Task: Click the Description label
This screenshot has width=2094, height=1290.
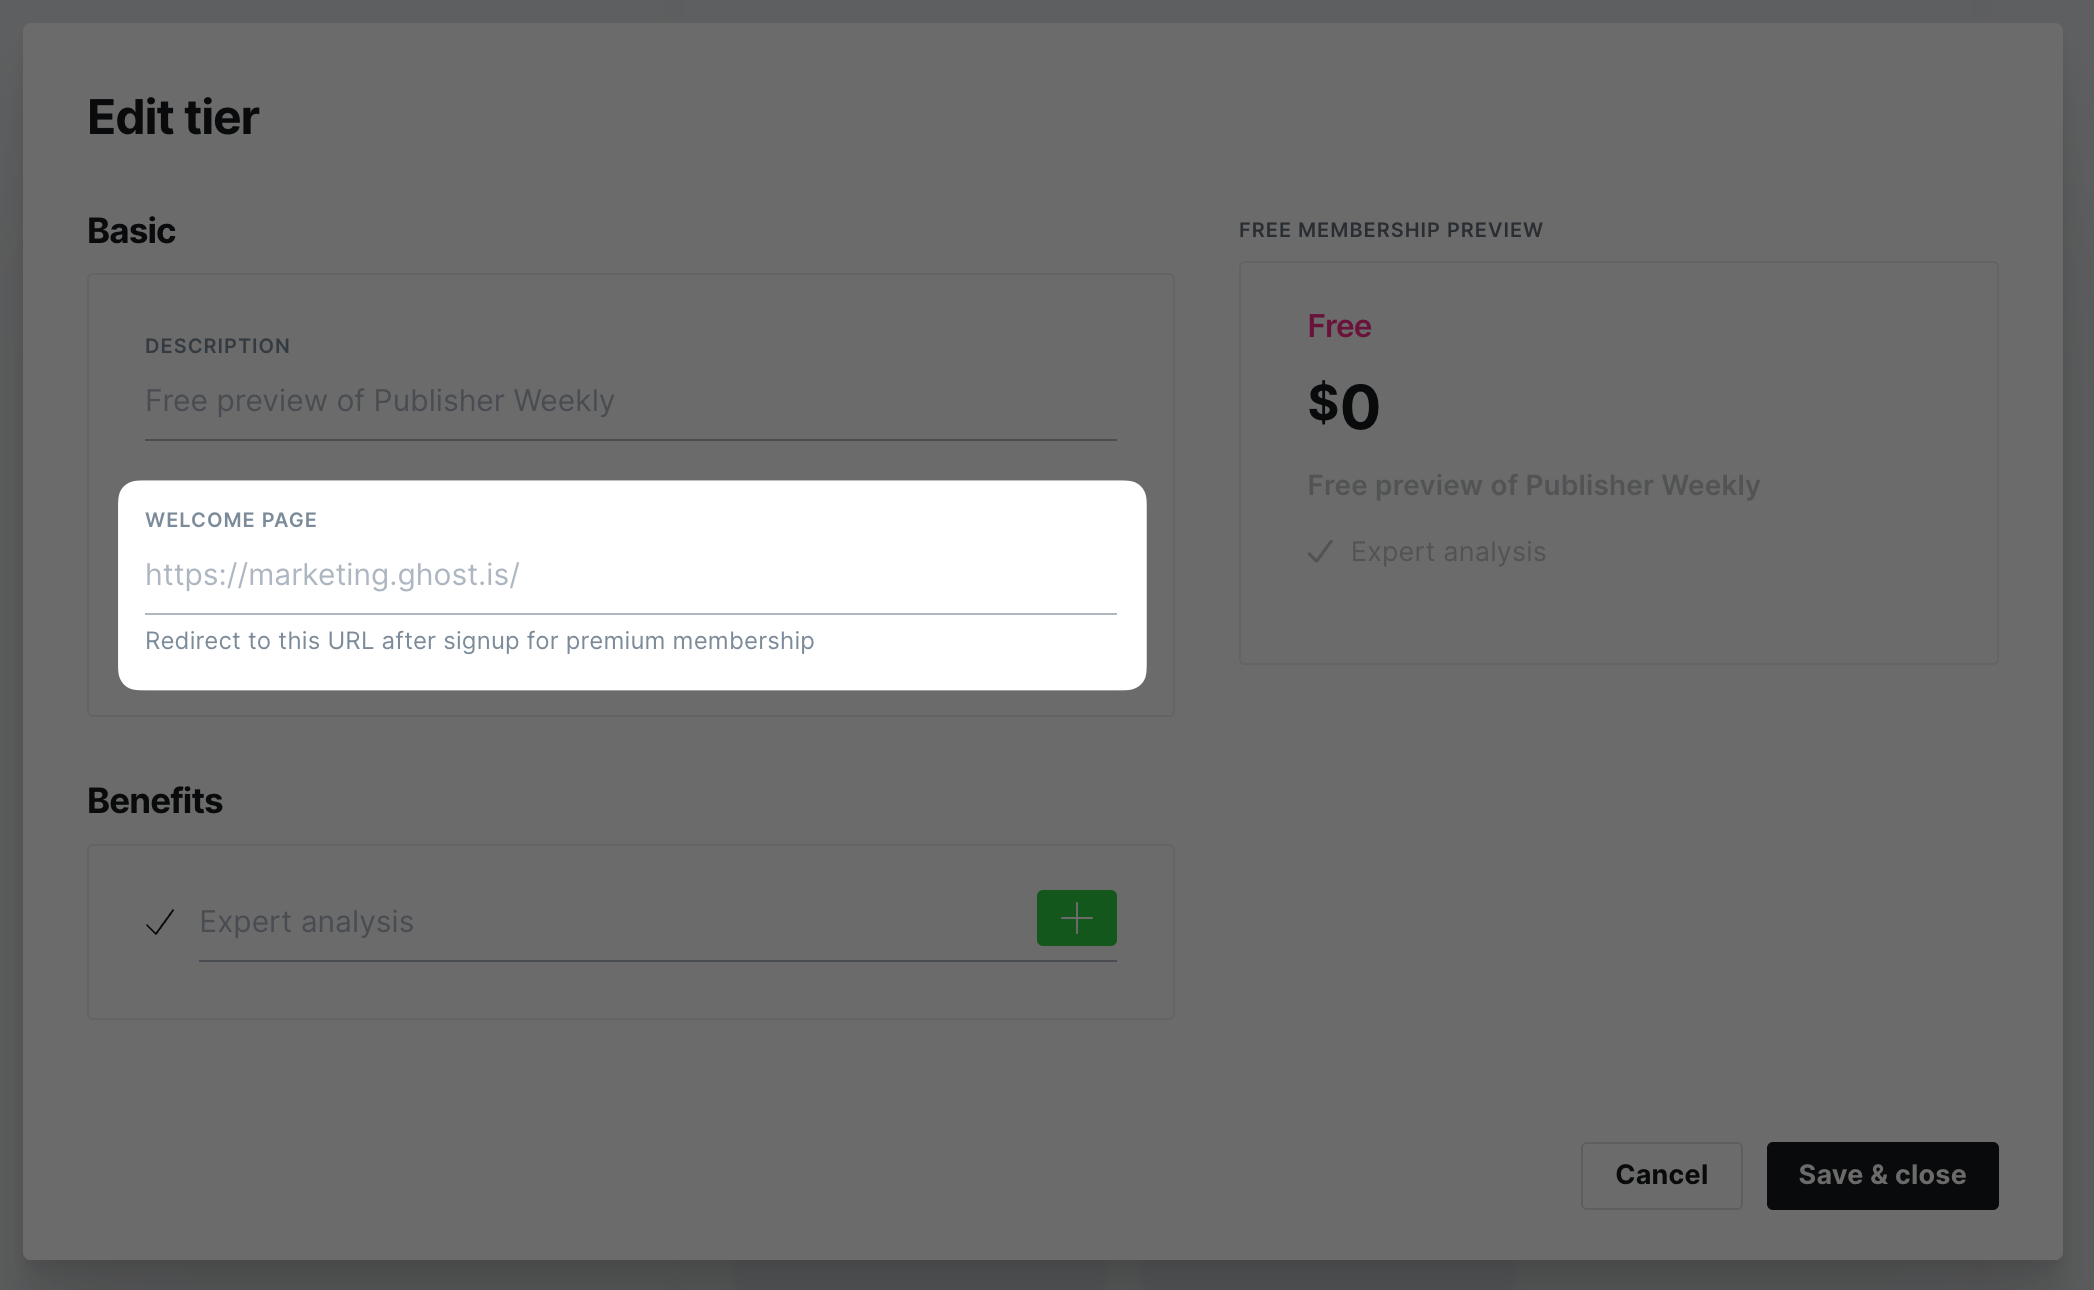Action: click(217, 346)
